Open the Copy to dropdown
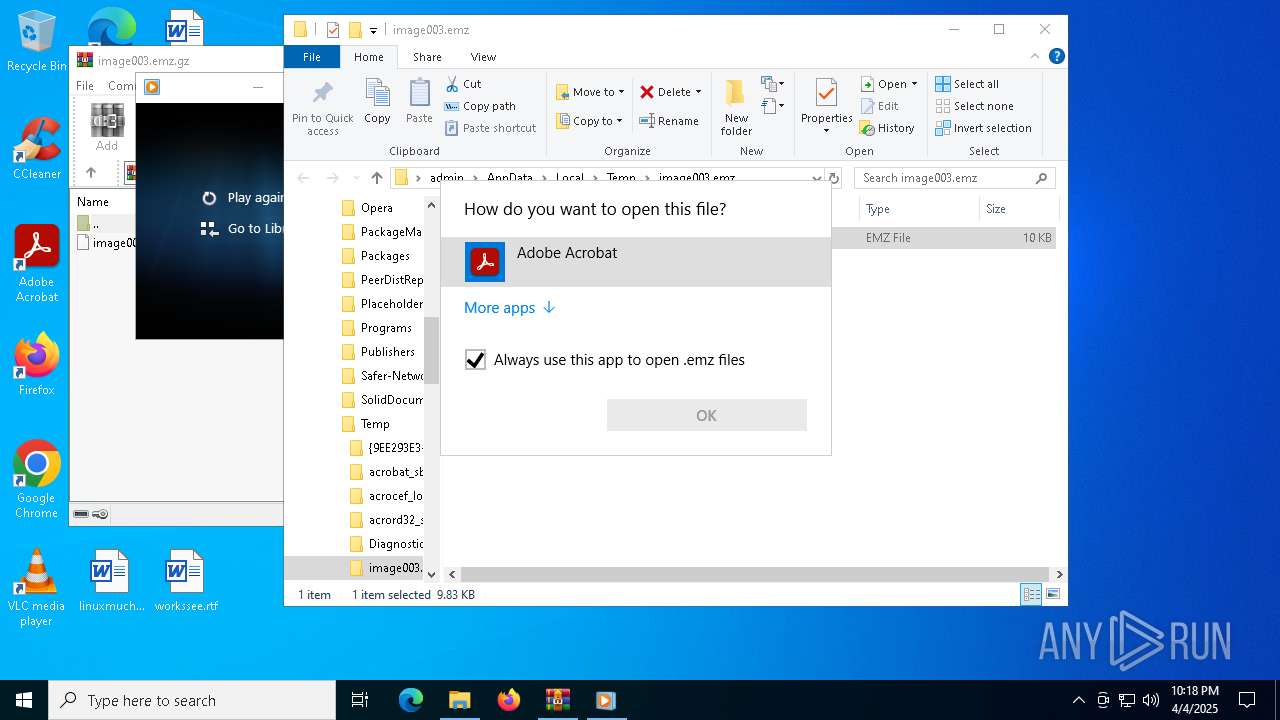This screenshot has height=720, width=1280. click(x=590, y=121)
